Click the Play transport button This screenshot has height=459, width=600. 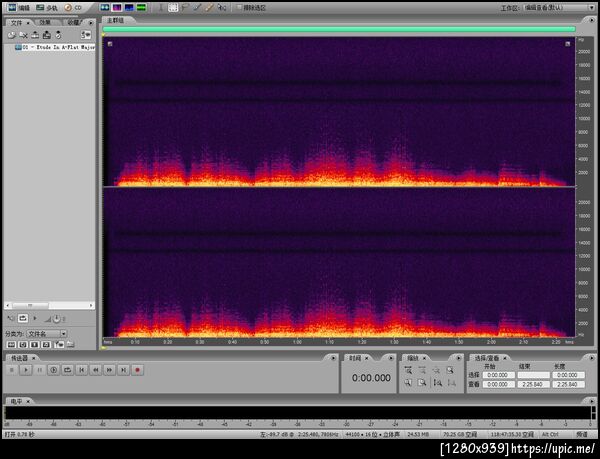[26, 370]
